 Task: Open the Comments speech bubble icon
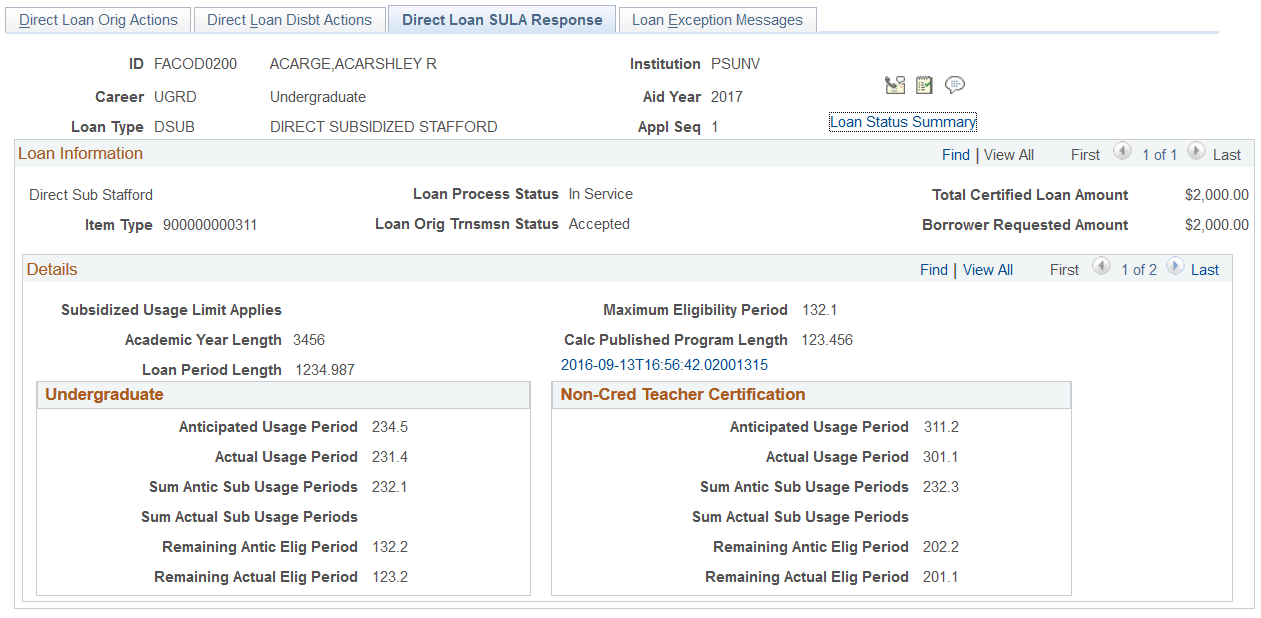coord(955,85)
